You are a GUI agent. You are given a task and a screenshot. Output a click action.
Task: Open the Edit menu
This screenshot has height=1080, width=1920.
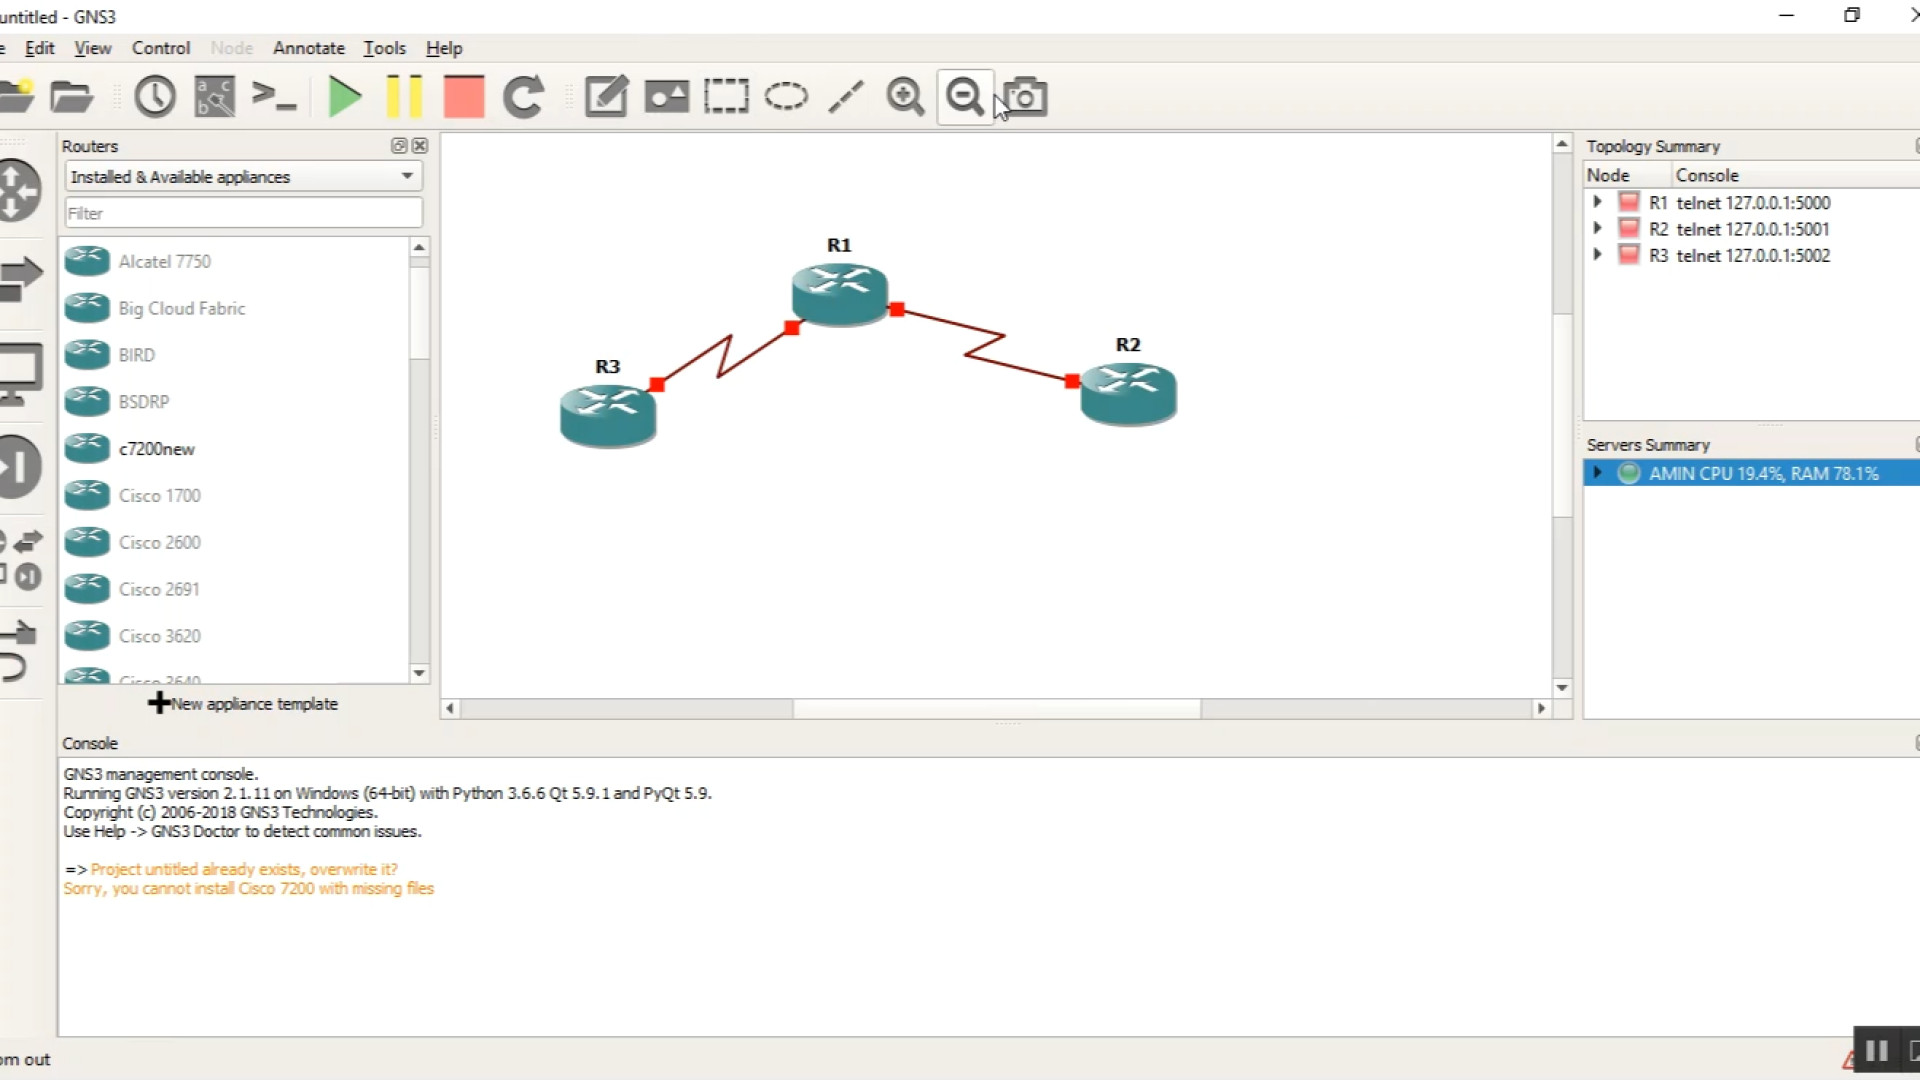point(40,48)
